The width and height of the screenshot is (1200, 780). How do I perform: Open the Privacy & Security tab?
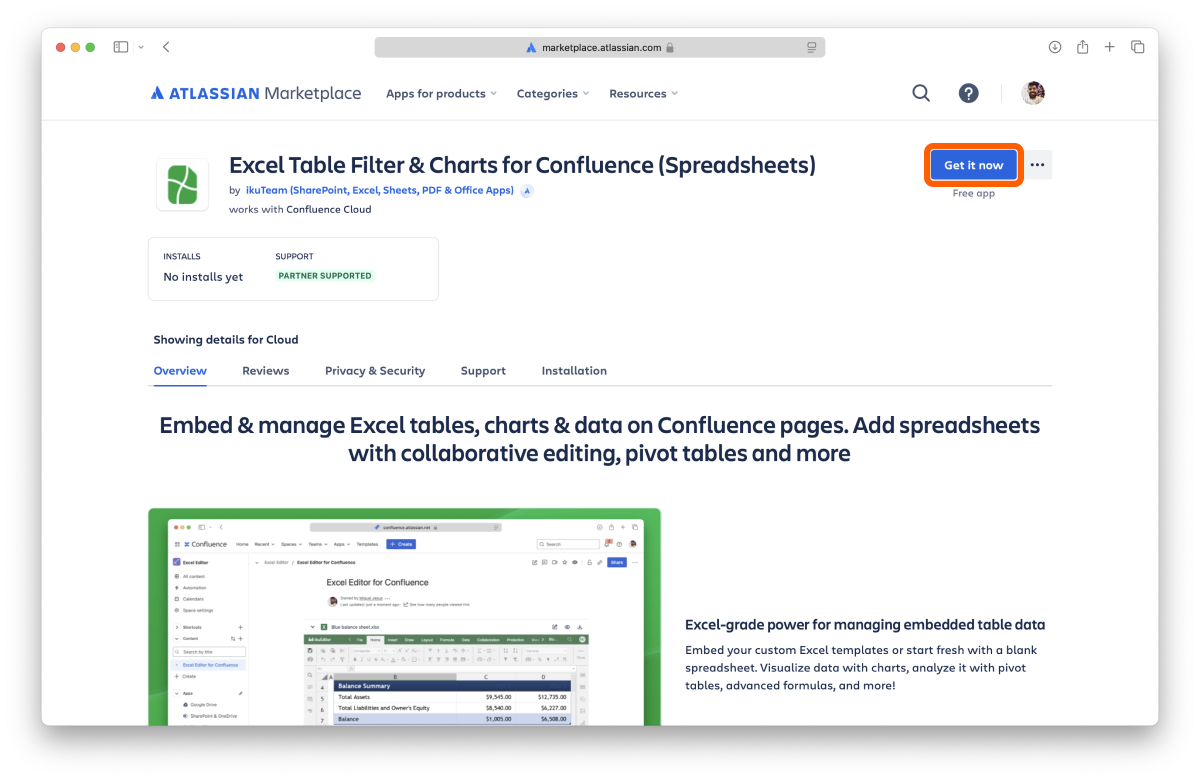click(x=375, y=371)
